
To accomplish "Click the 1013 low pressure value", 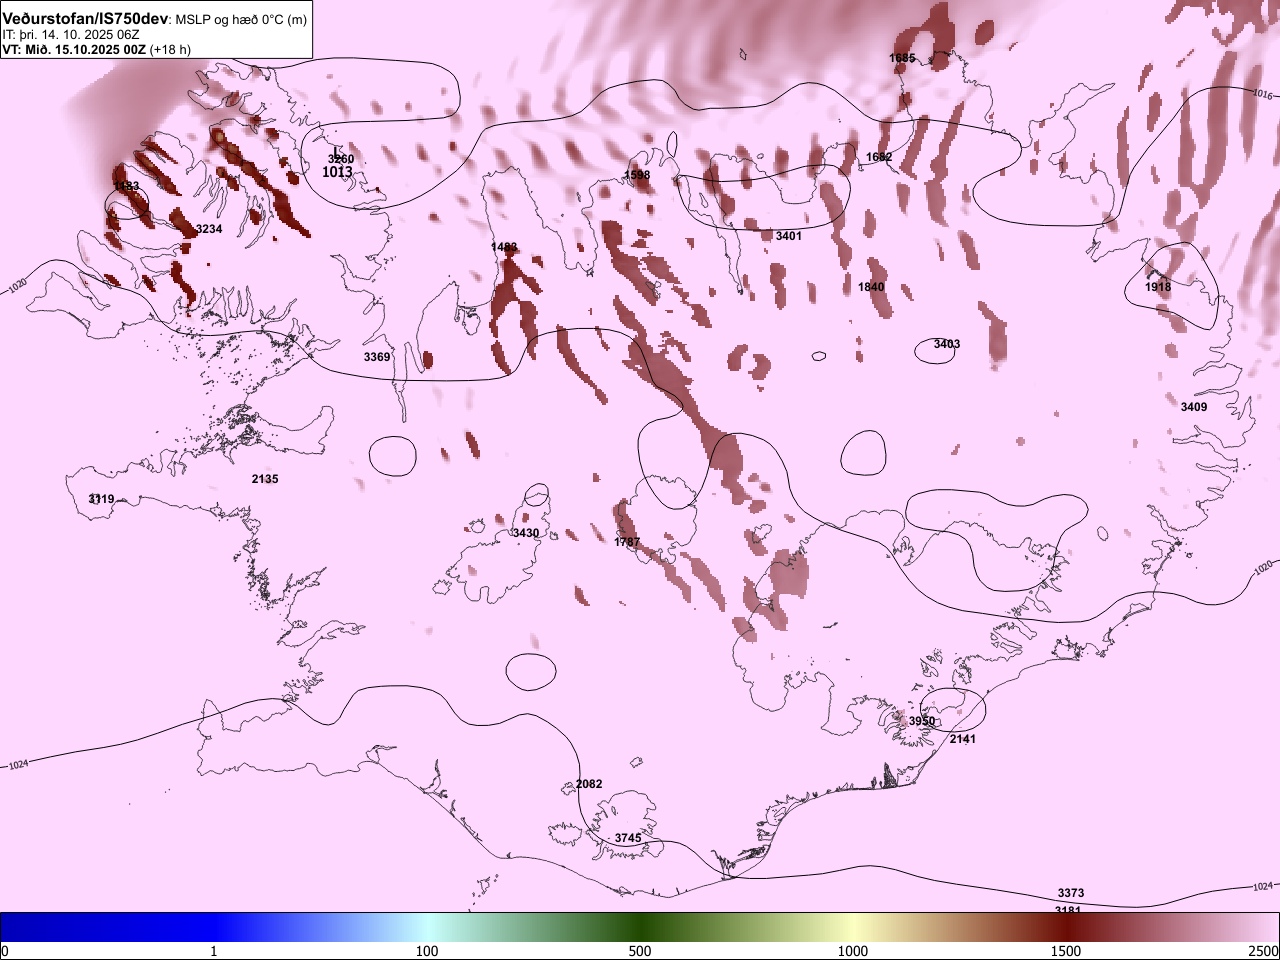I will 337,172.
